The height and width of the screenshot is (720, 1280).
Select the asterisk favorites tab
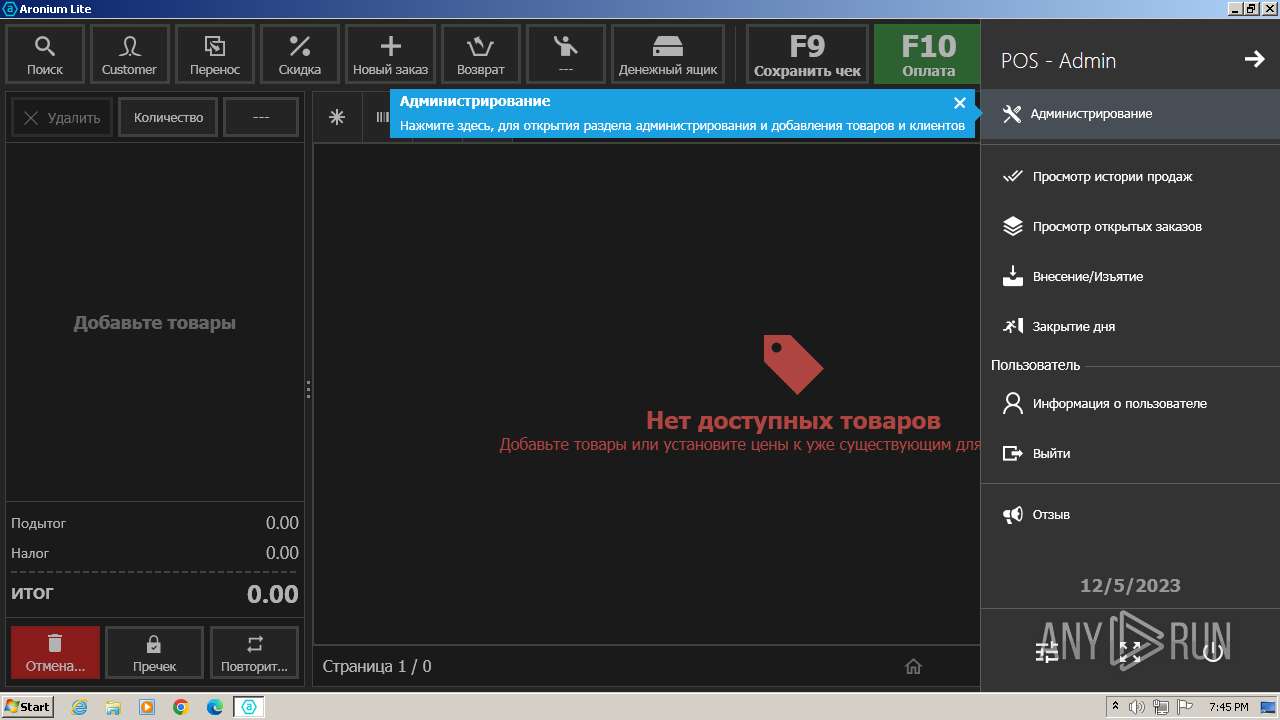(x=337, y=118)
